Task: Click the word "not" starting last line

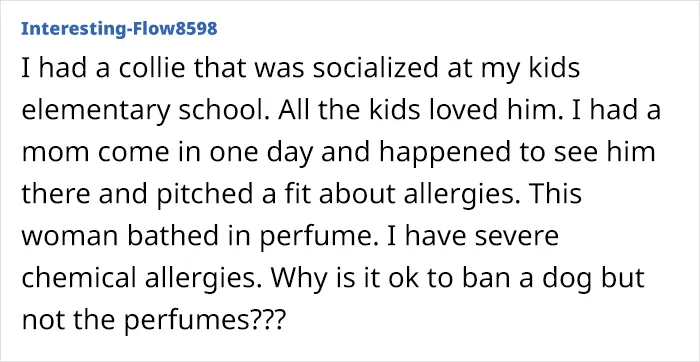Action: coord(40,321)
